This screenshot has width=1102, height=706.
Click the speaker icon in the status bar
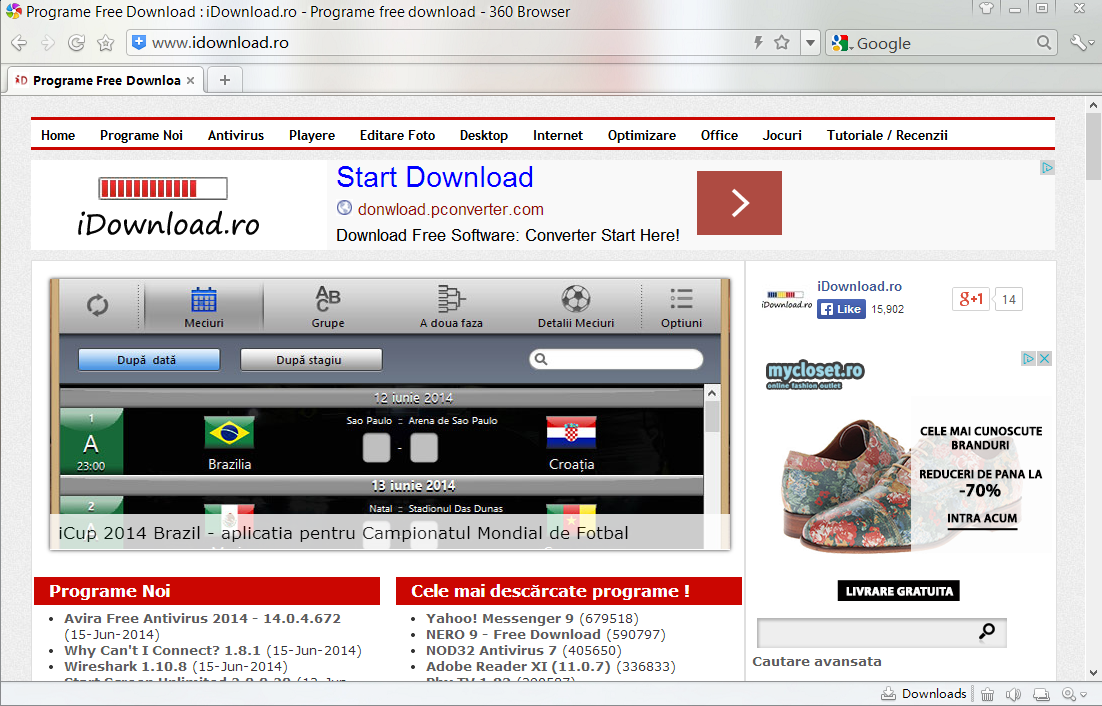coord(1013,695)
